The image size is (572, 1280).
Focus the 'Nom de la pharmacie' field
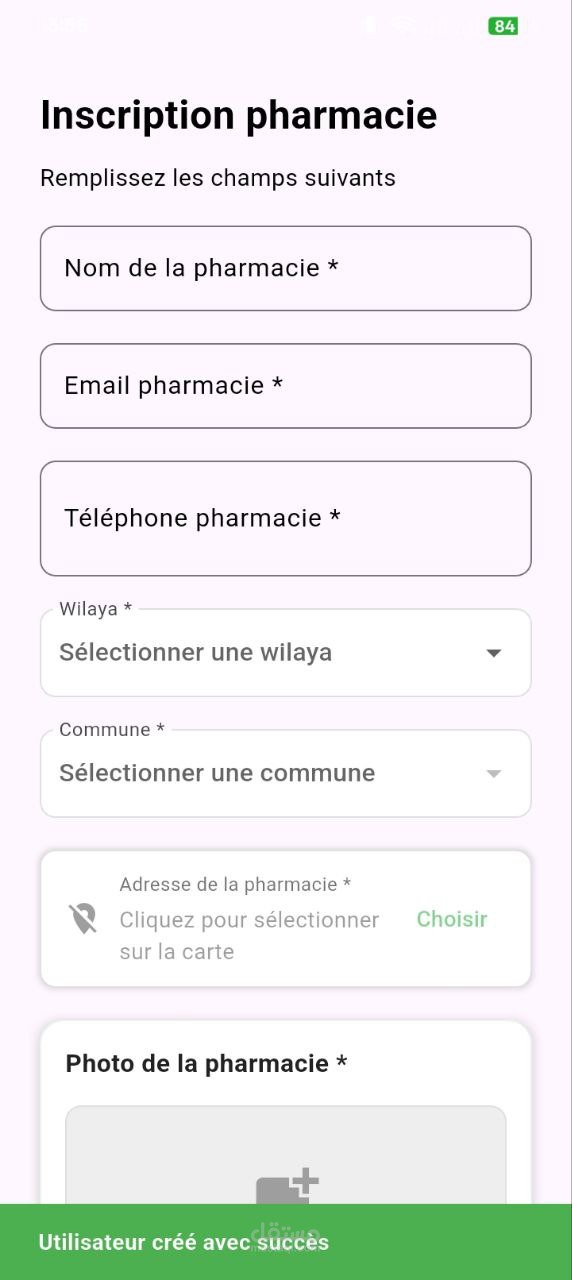click(x=286, y=268)
